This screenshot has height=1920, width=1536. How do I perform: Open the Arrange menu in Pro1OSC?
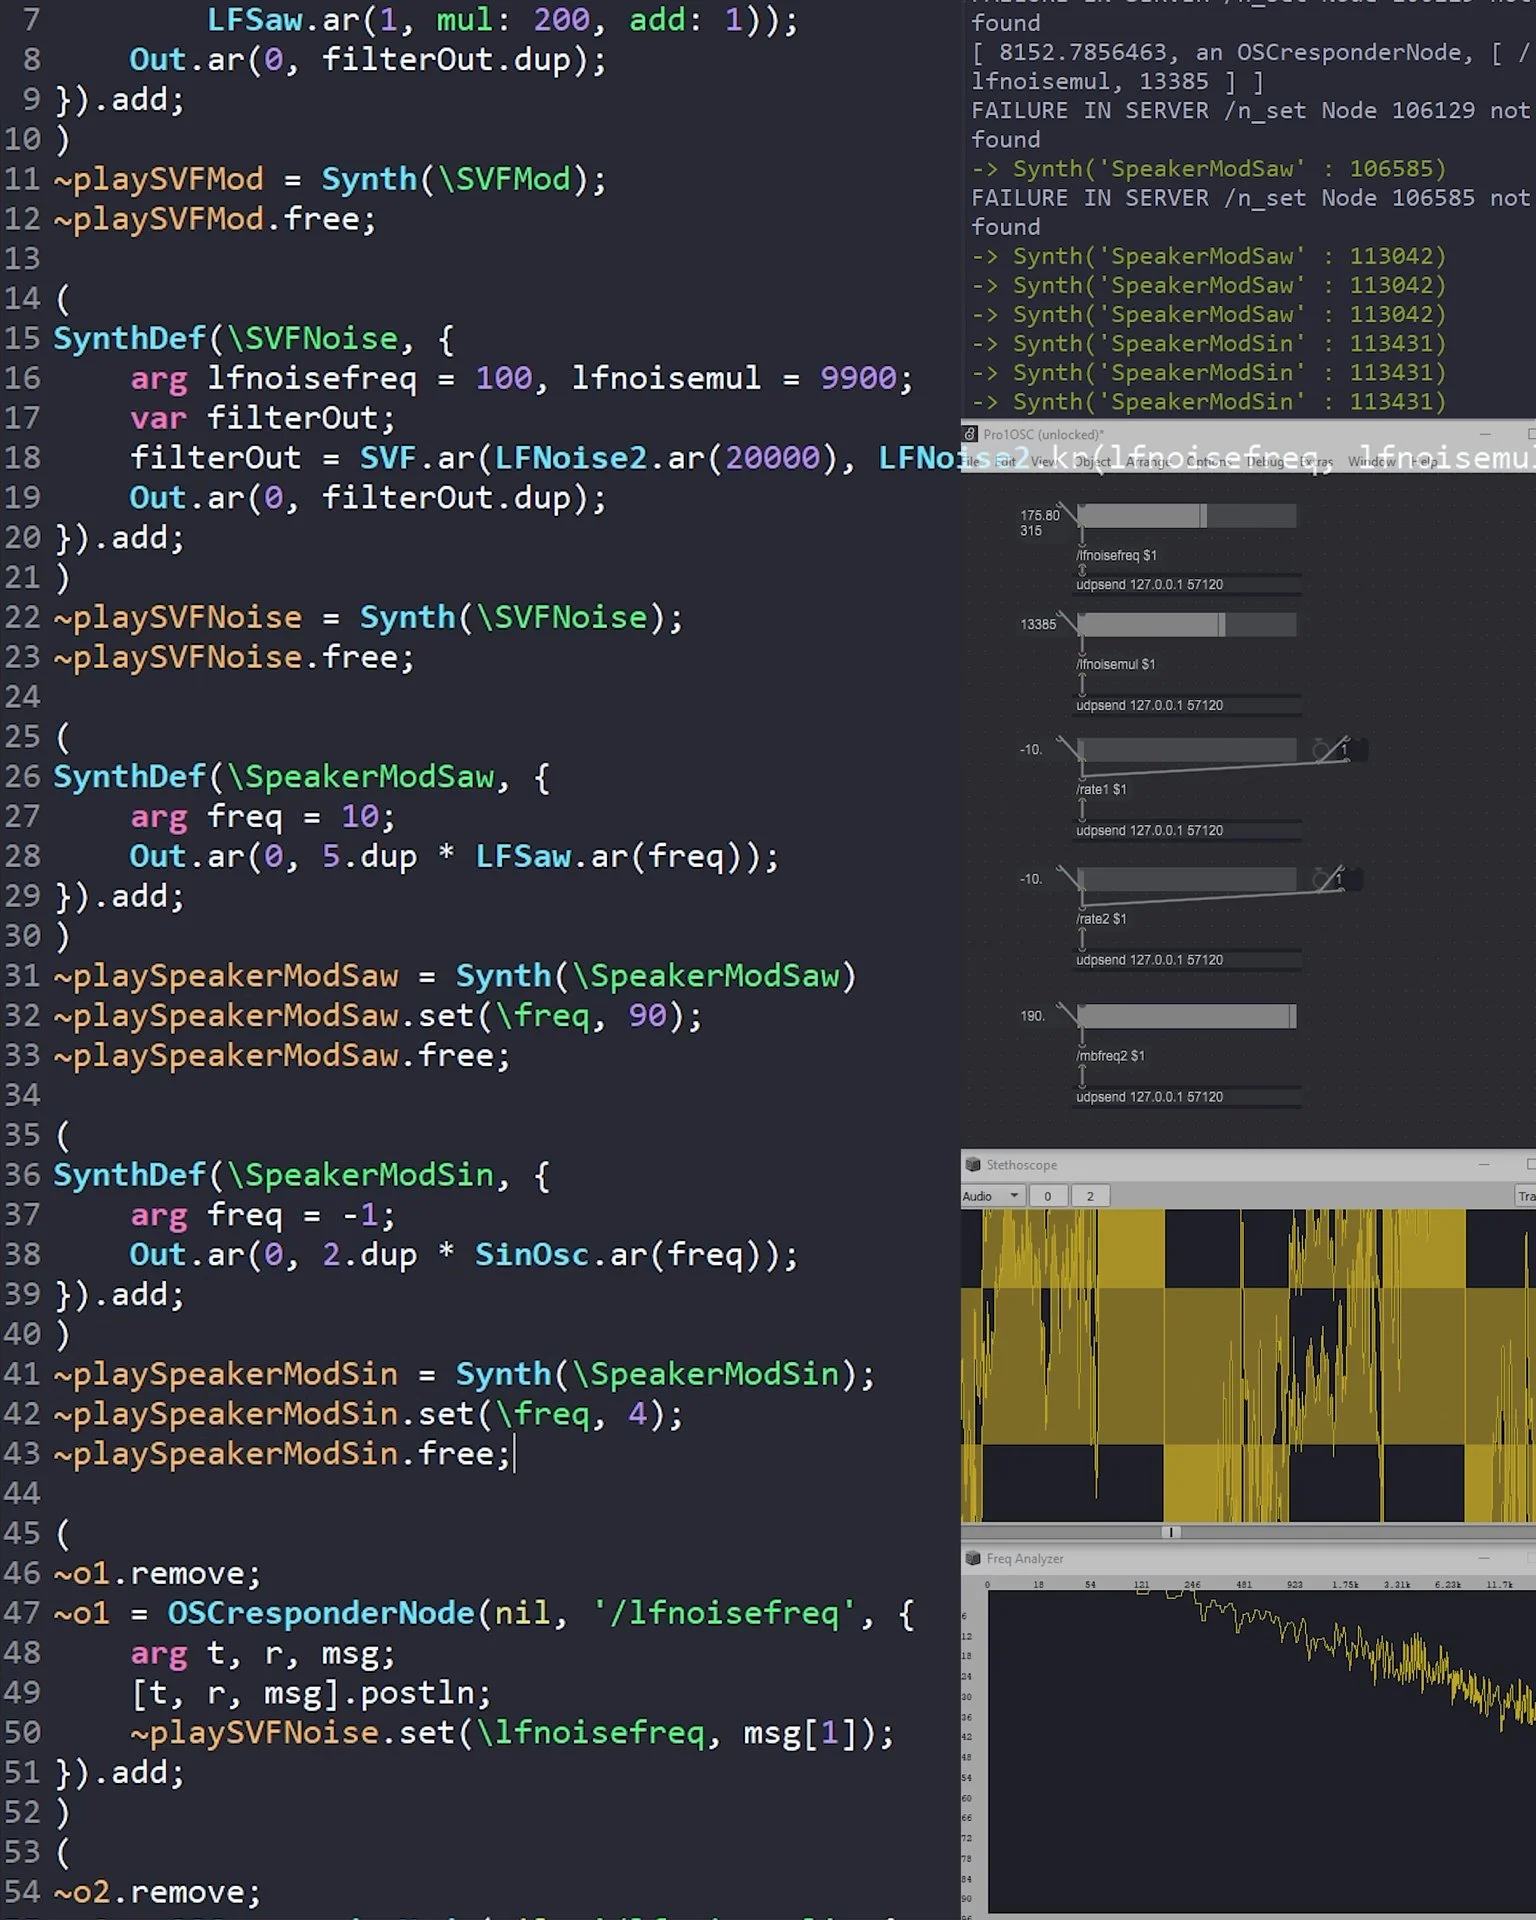[x=1148, y=462]
